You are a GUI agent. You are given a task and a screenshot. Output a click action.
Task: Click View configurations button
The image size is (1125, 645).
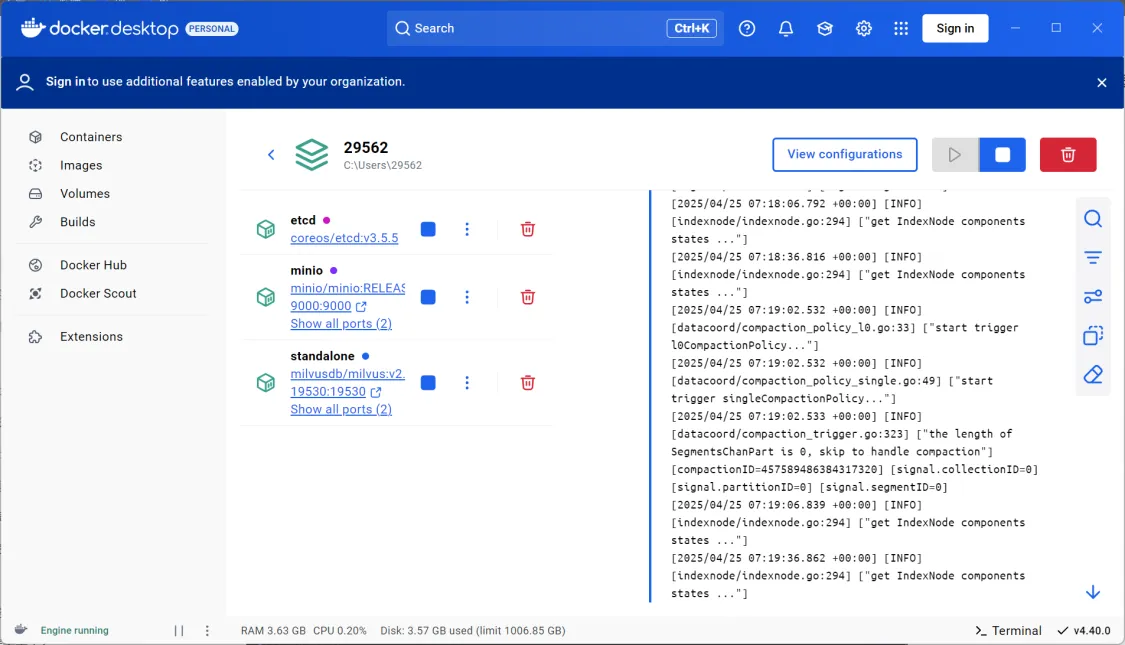pyautogui.click(x=844, y=154)
